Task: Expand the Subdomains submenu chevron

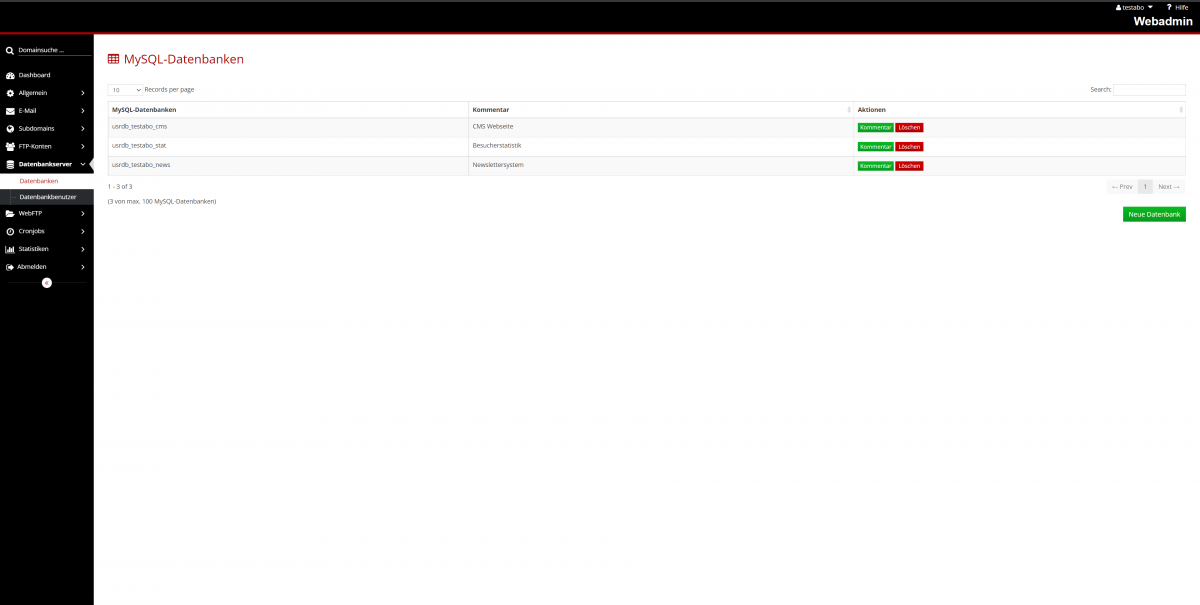Action: (x=83, y=129)
